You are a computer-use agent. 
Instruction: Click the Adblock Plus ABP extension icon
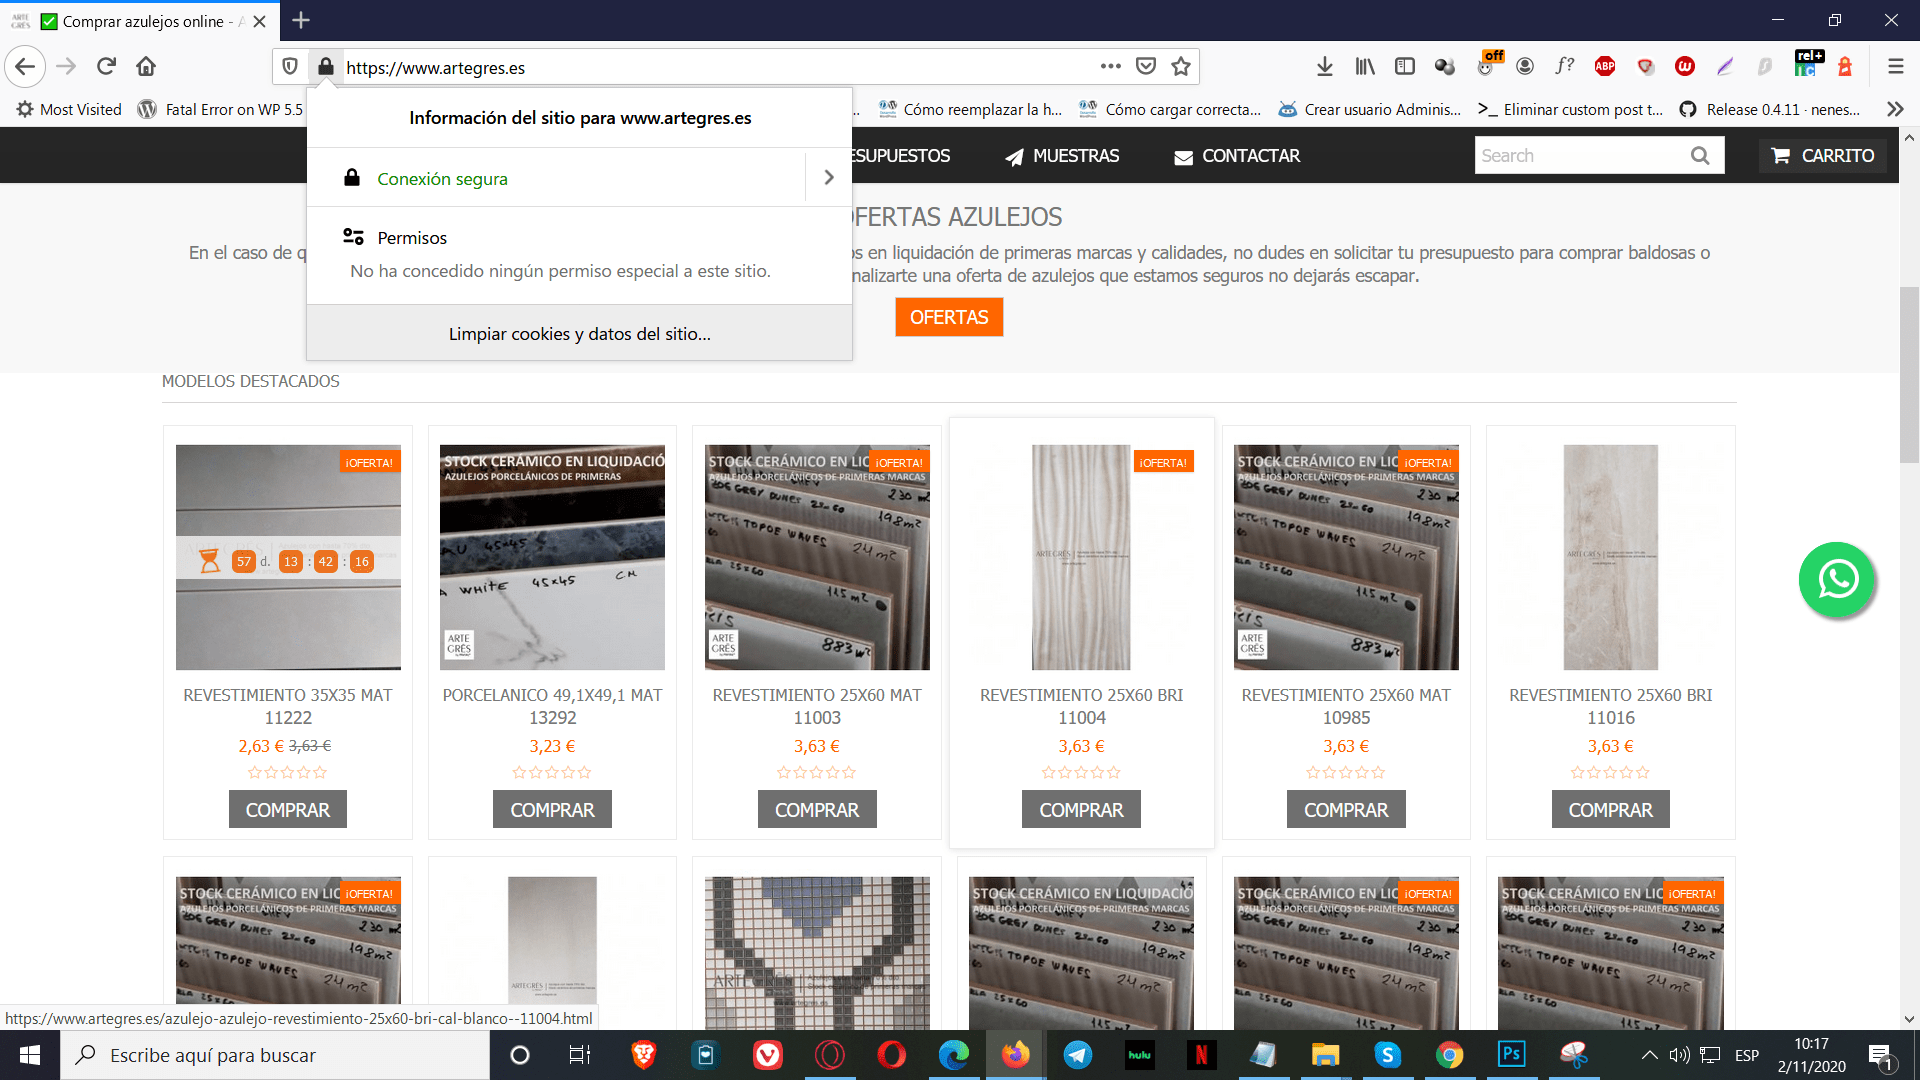click(x=1605, y=67)
